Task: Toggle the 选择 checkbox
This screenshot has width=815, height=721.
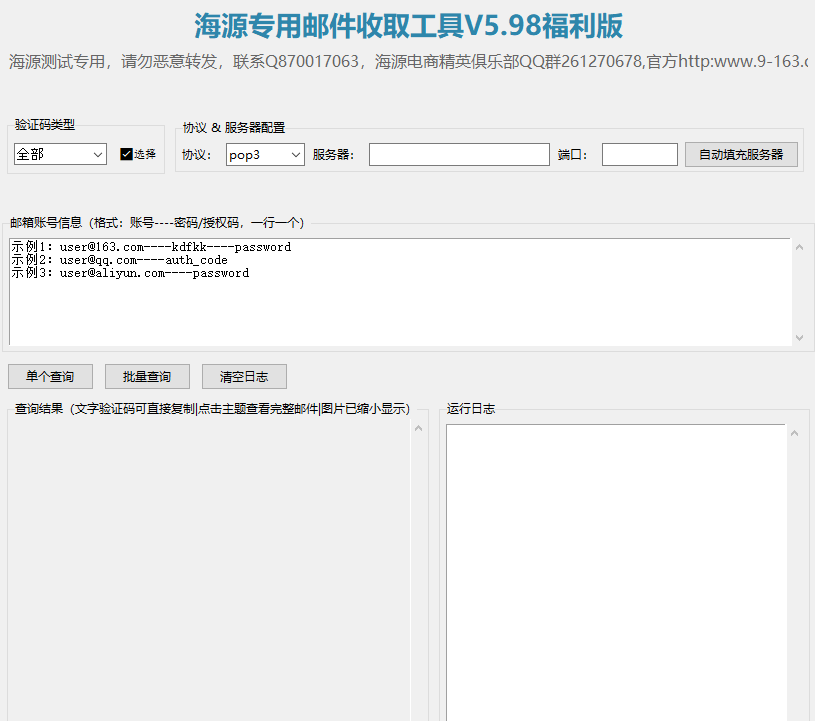Action: tap(126, 154)
